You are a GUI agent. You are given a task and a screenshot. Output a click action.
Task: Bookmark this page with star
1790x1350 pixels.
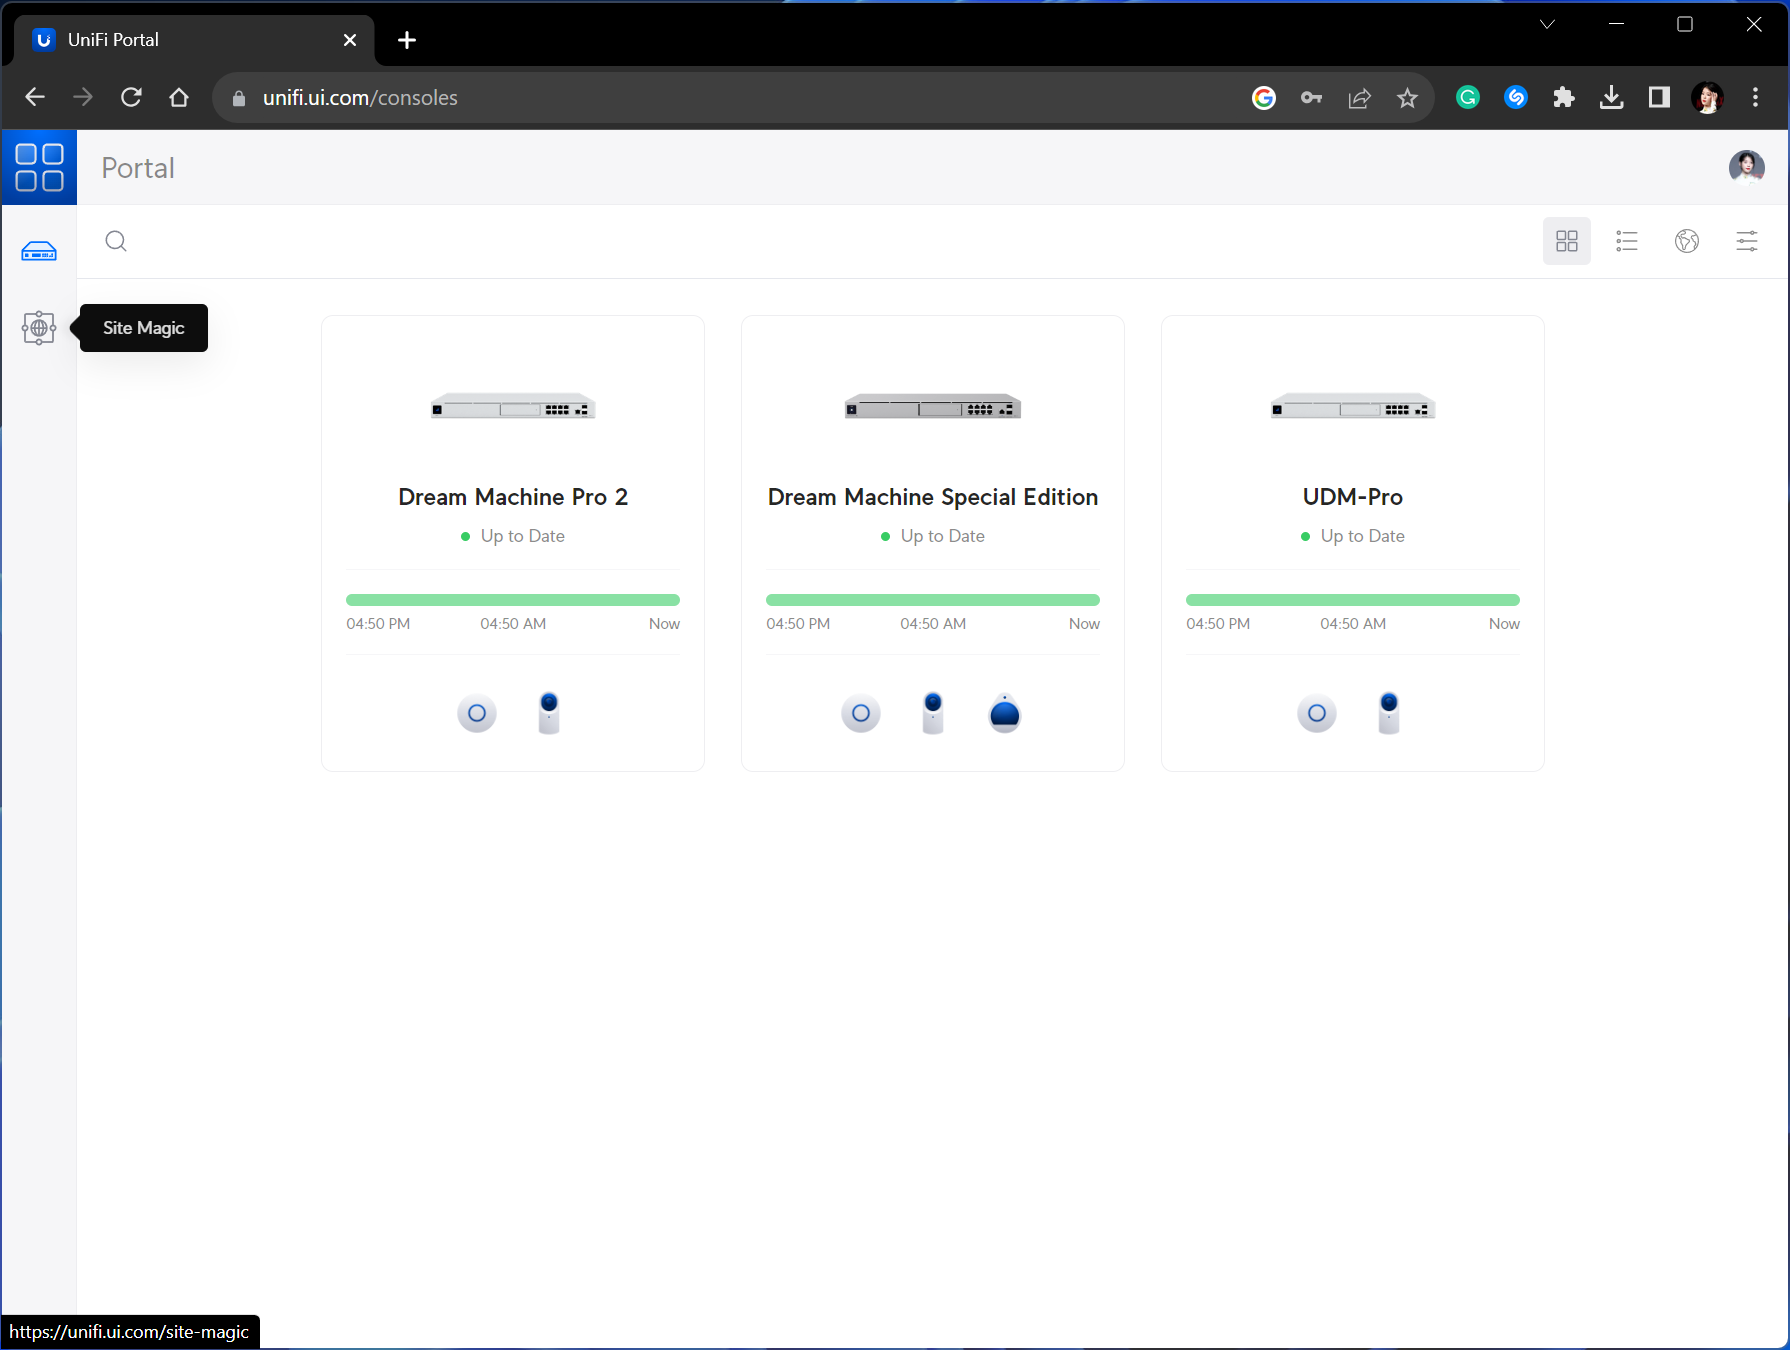tap(1408, 97)
